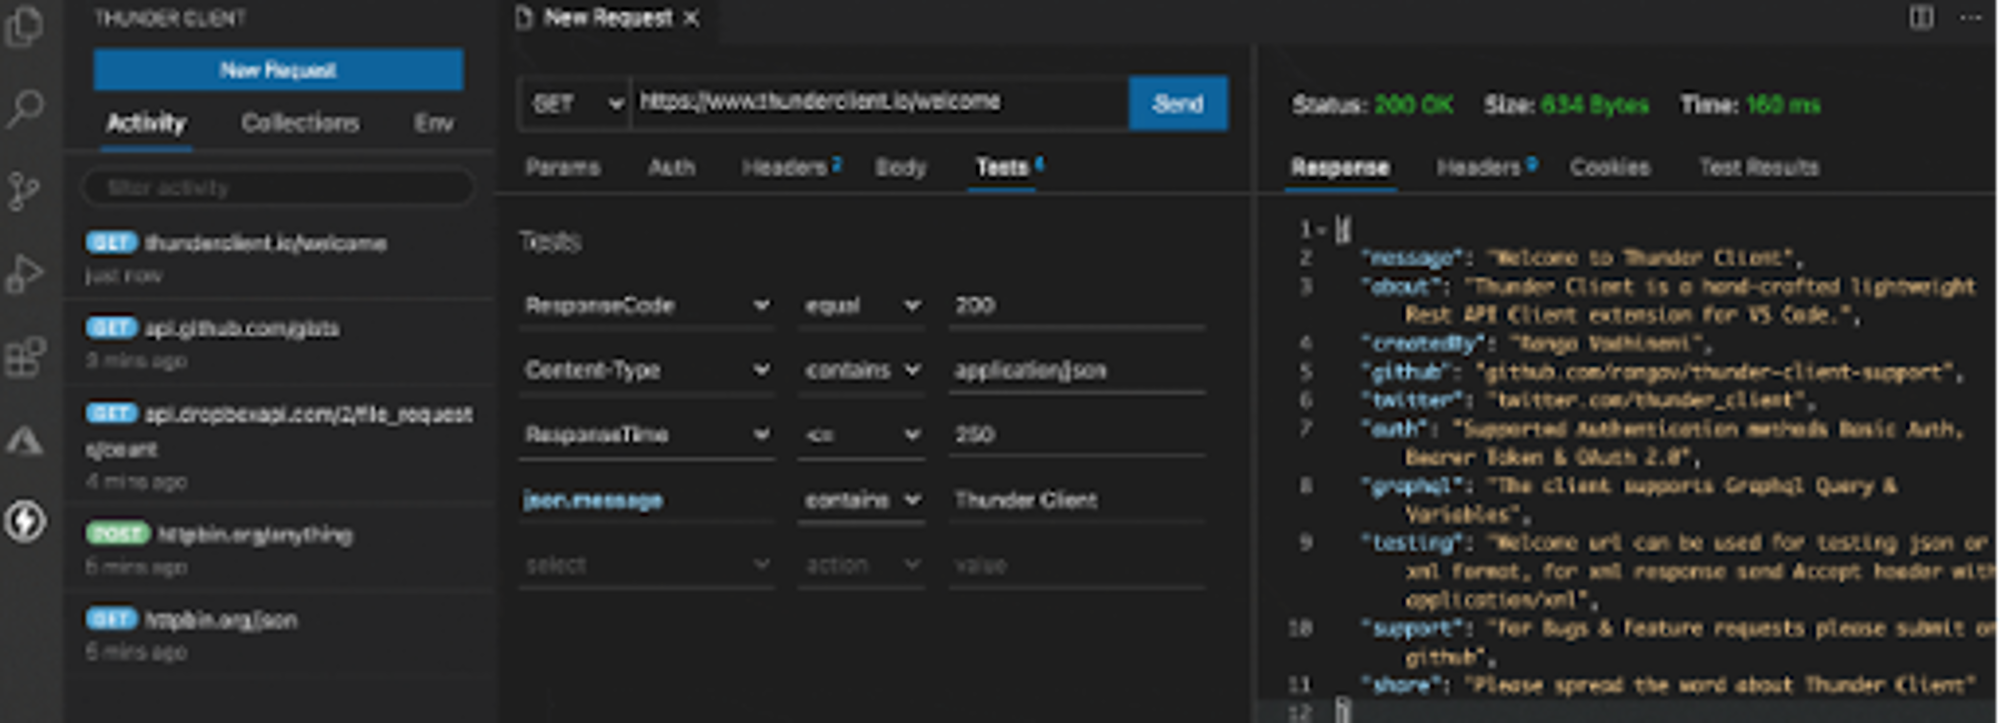Open the ResponseTime test type dropdown

tap(646, 435)
